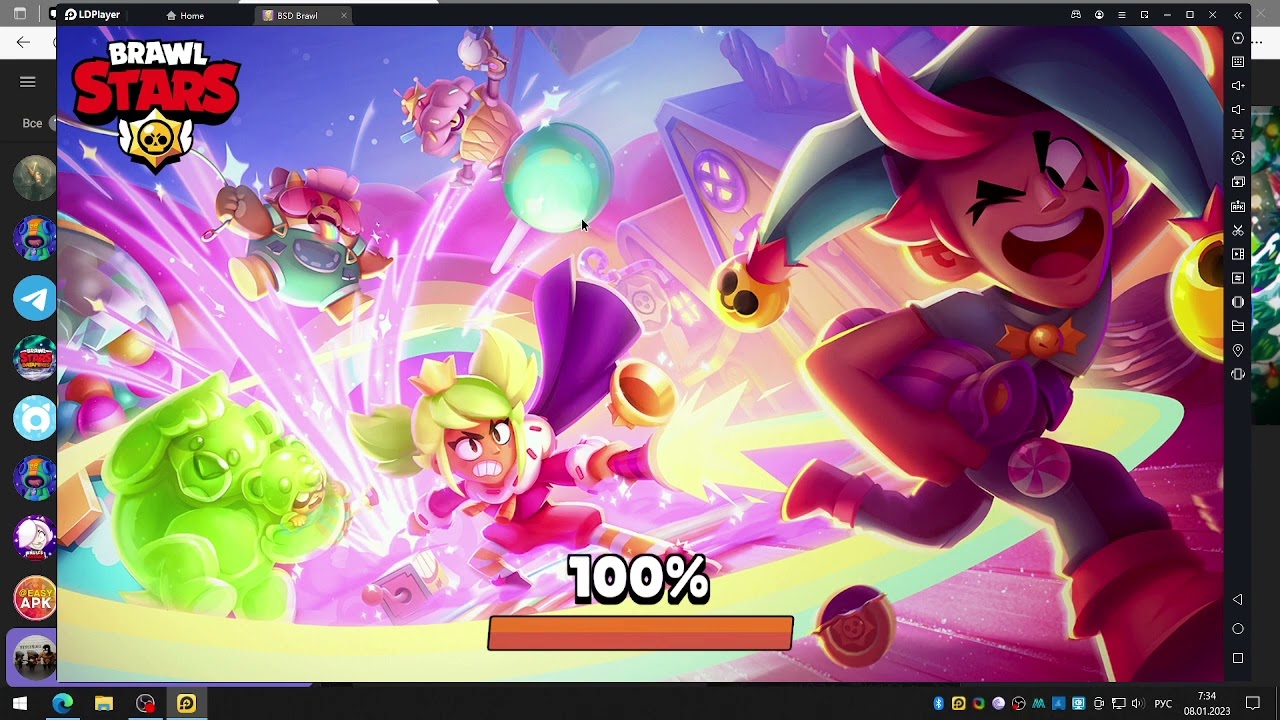1280x720 pixels.
Task: Open the user account icon in title bar
Action: [1099, 15]
